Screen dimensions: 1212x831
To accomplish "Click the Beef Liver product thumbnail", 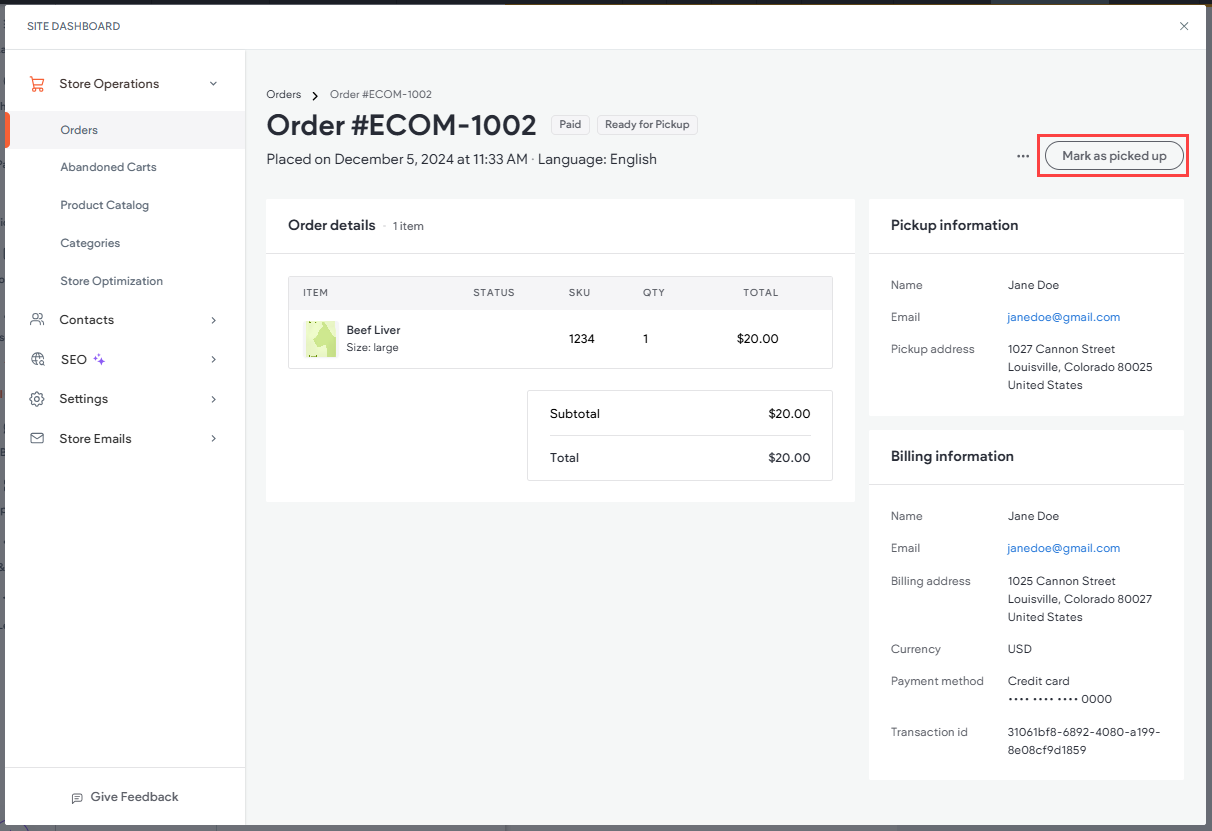I will click(x=320, y=339).
